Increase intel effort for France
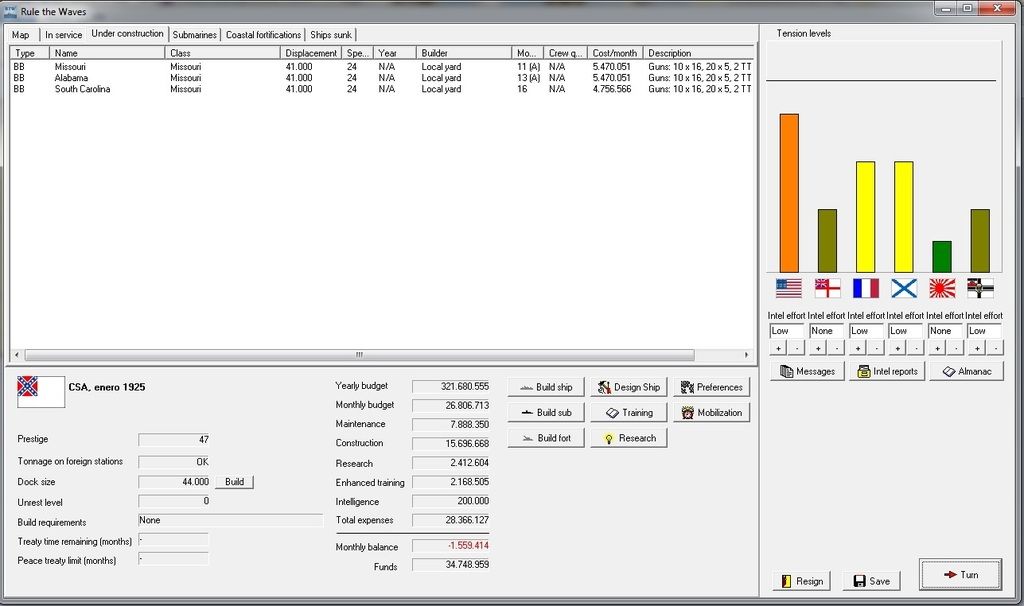The height and width of the screenshot is (606, 1024). (857, 349)
